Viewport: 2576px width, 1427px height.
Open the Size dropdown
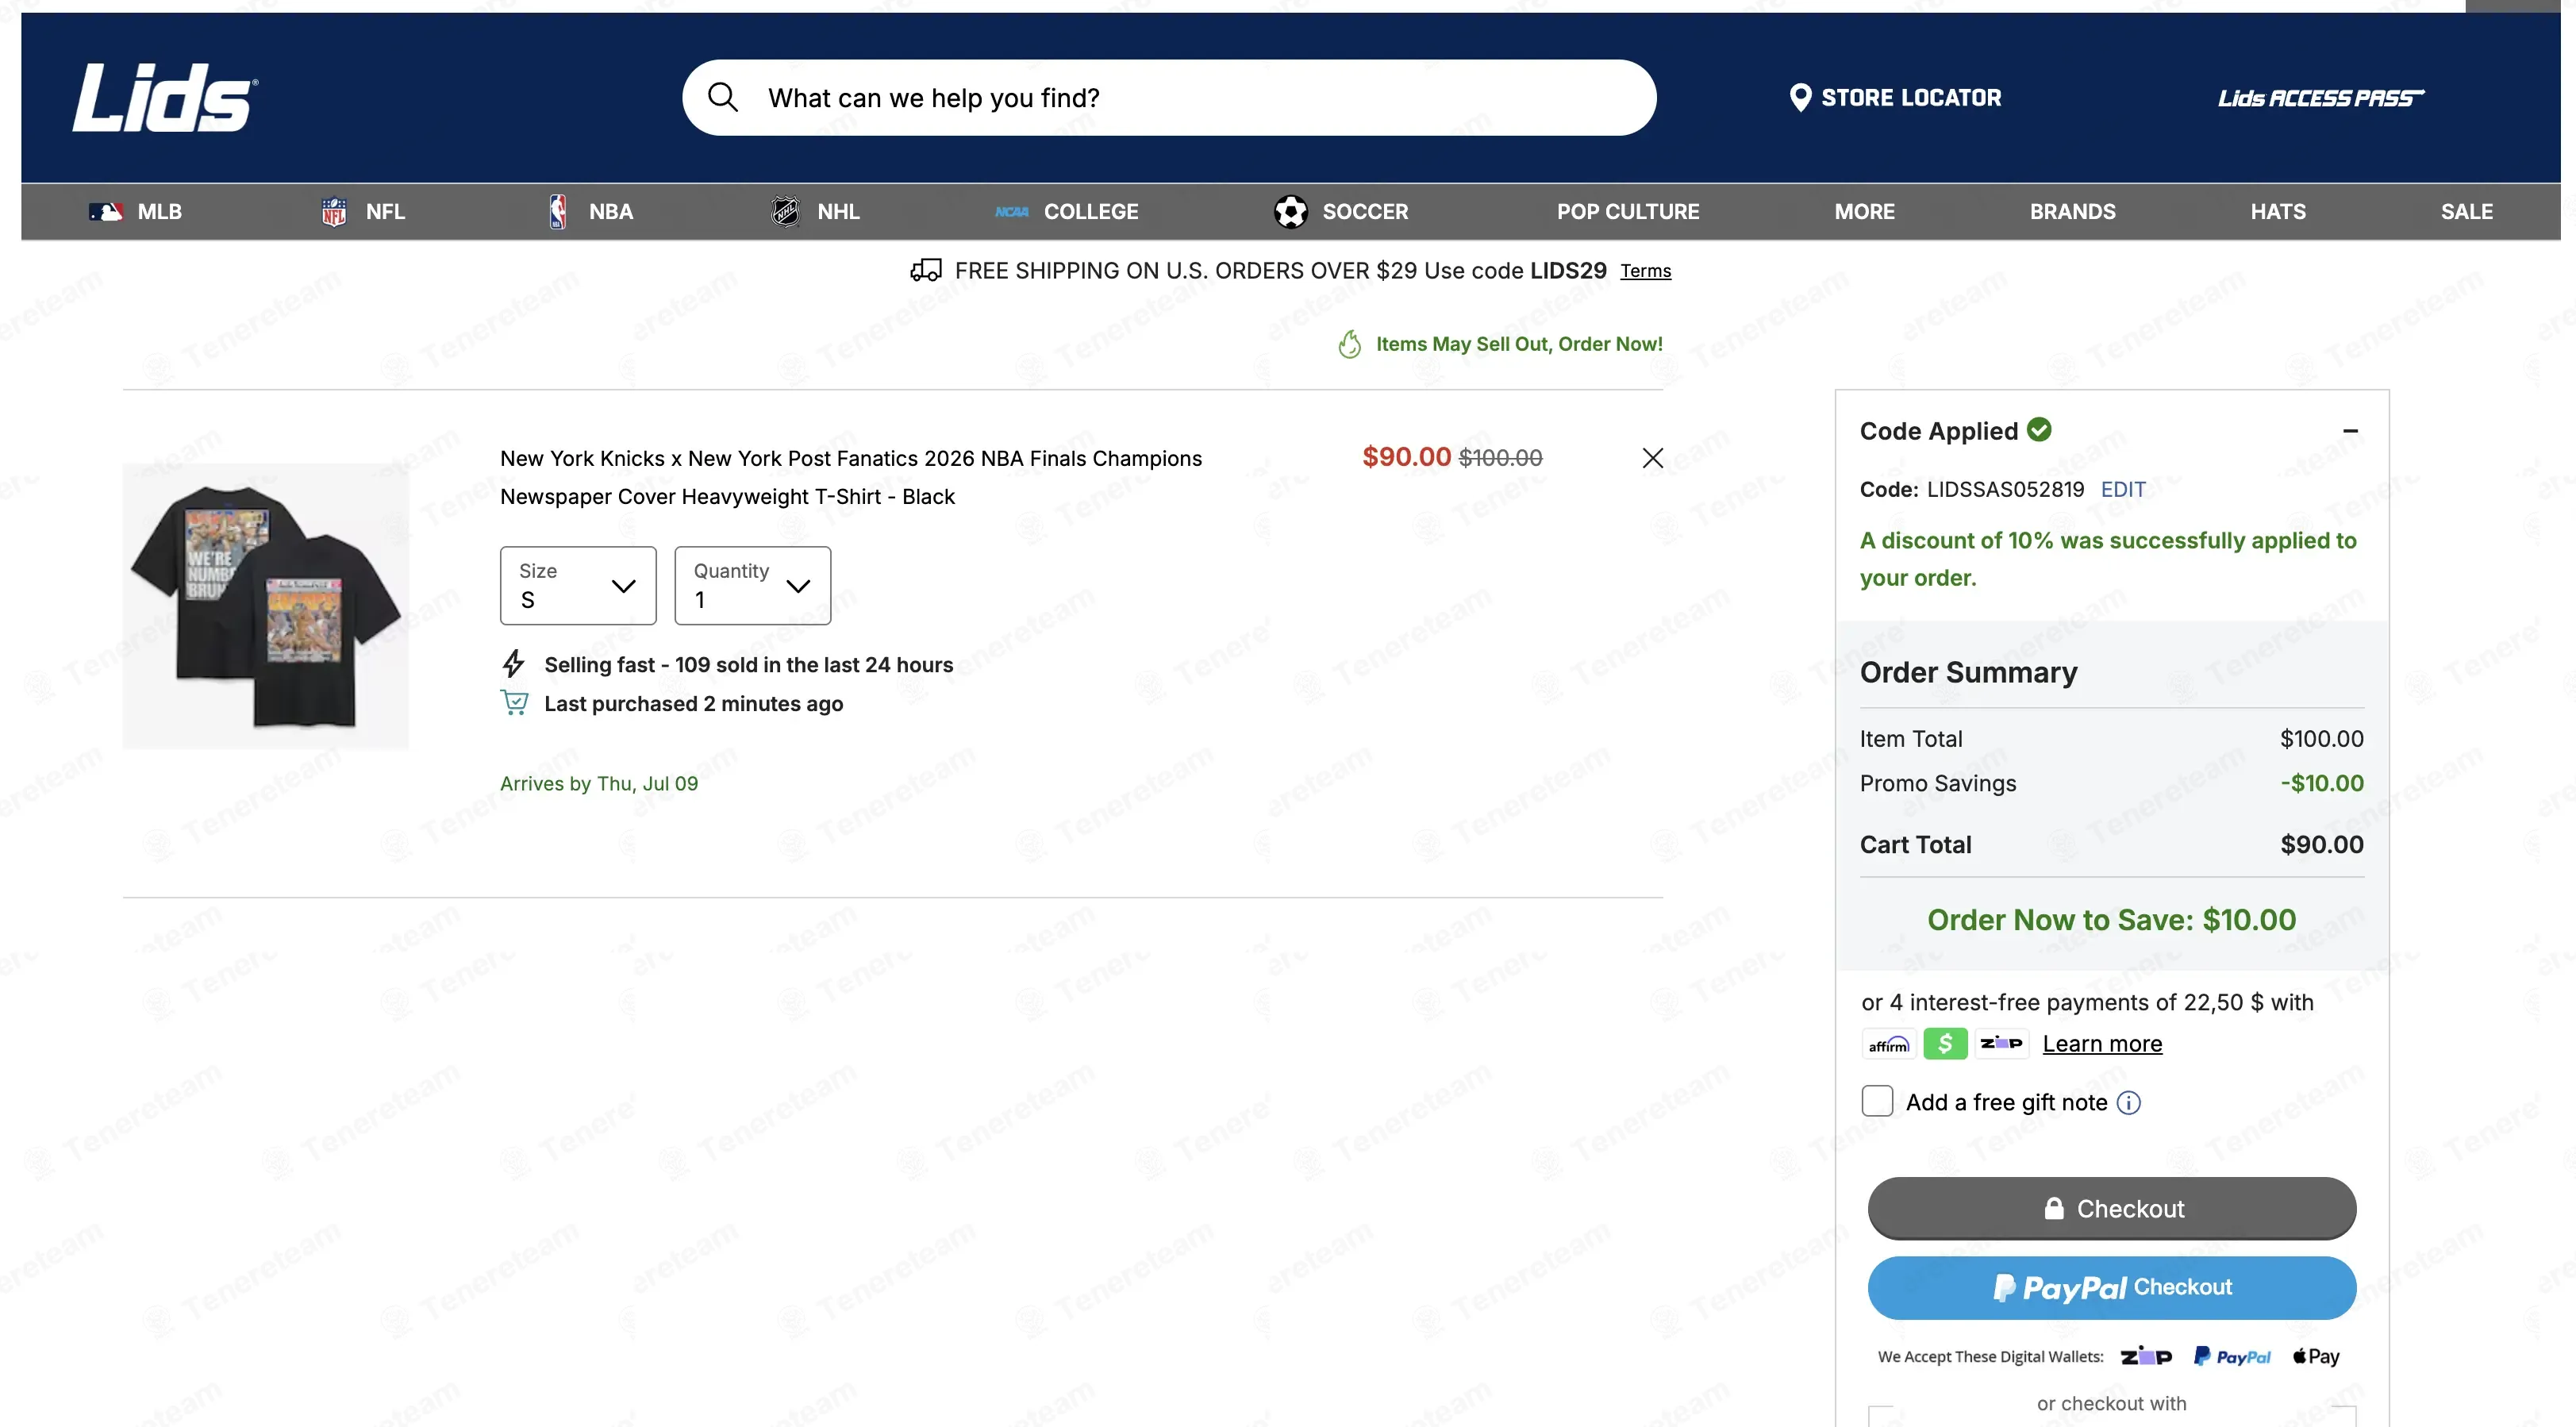(578, 585)
